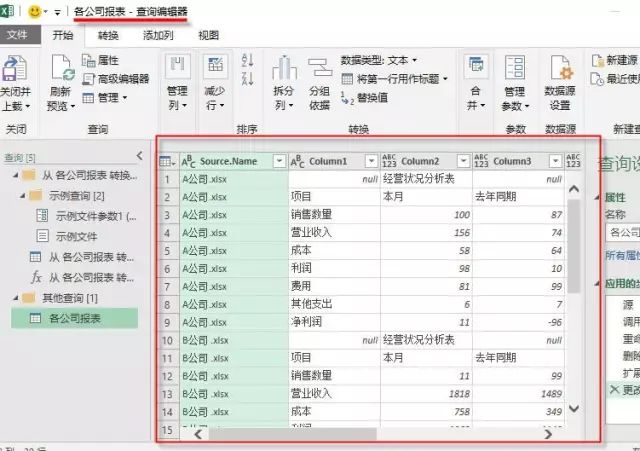Click the Group By (分组依据) icon
The image size is (640, 451).
320,67
